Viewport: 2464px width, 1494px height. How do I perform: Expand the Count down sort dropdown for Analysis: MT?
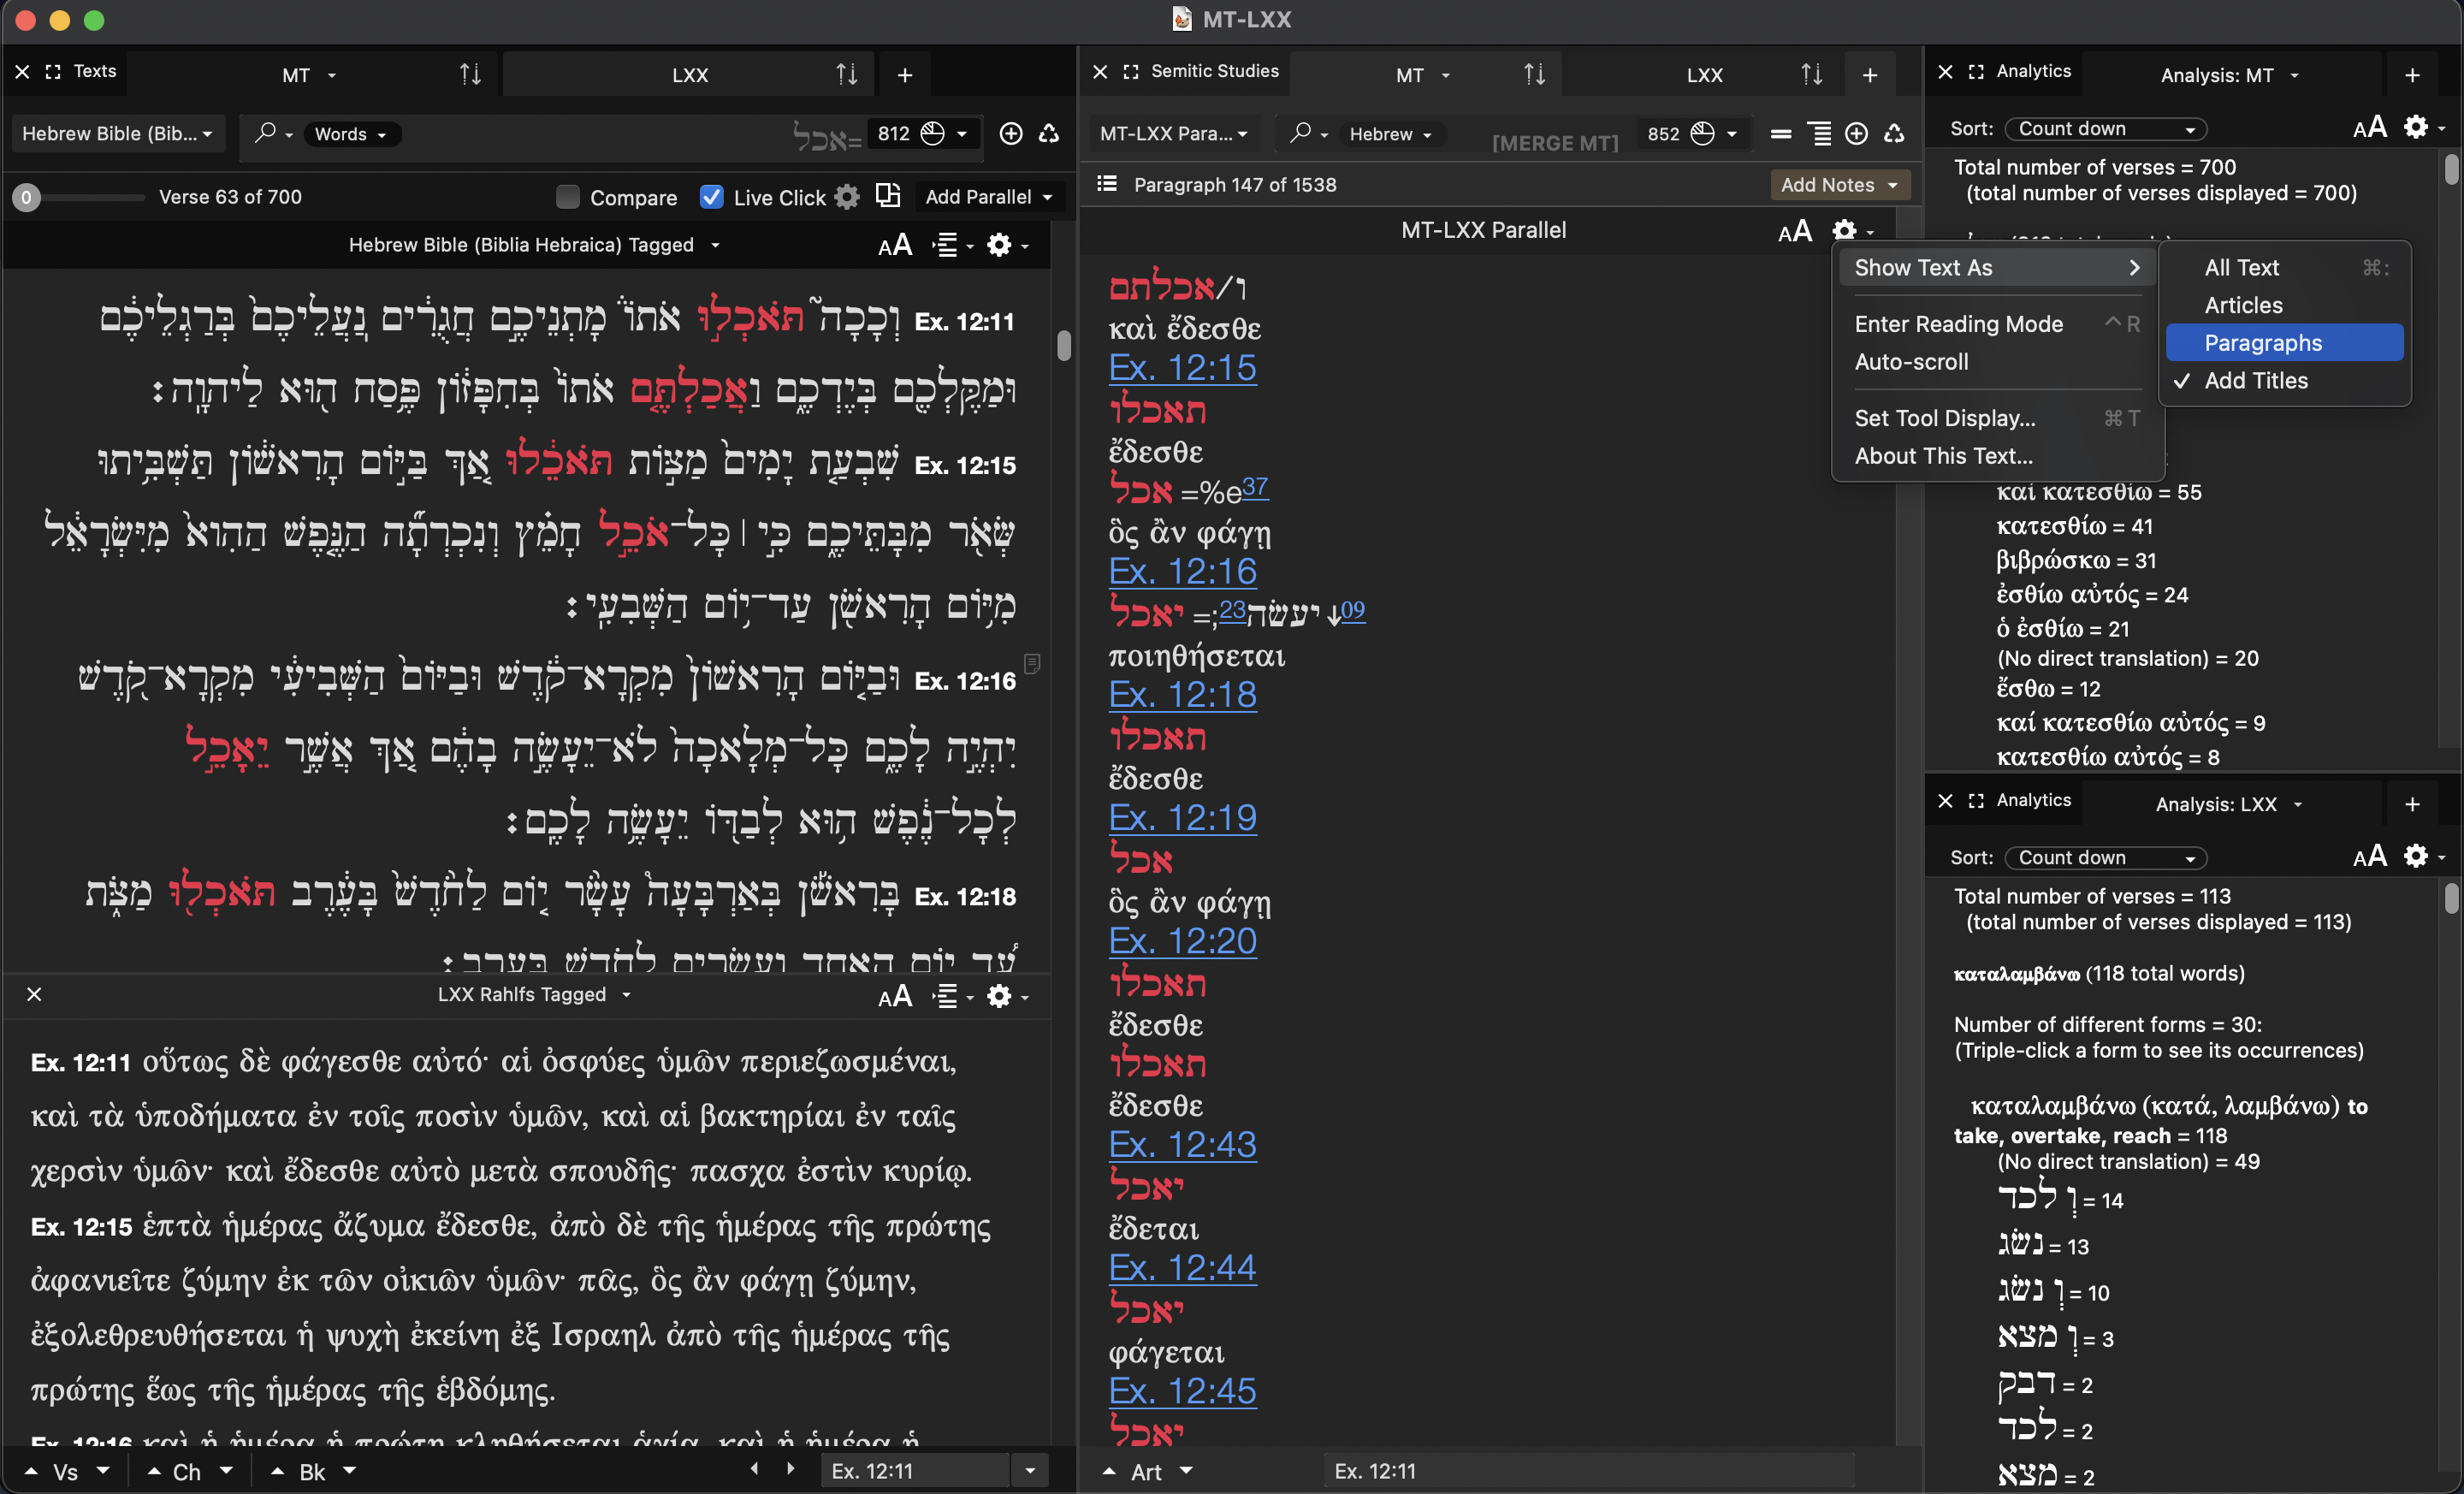point(2105,129)
